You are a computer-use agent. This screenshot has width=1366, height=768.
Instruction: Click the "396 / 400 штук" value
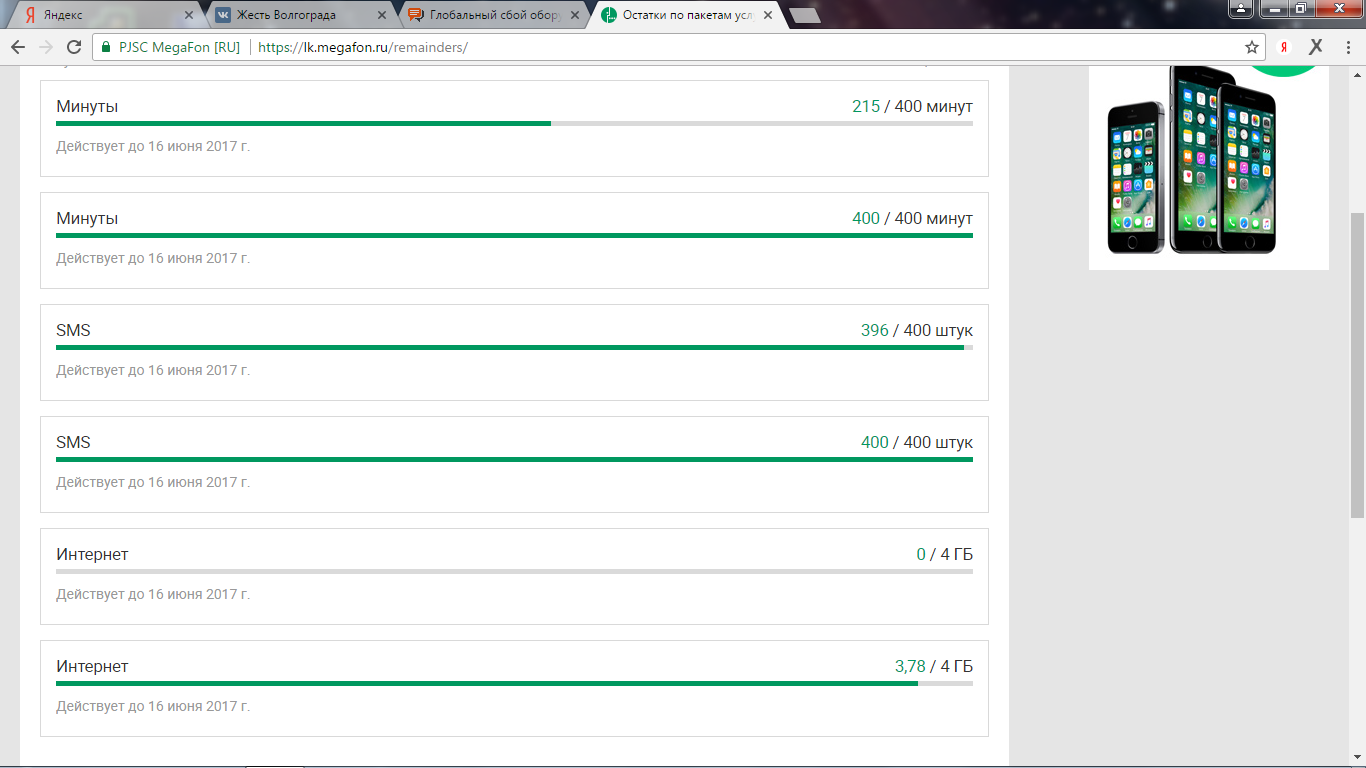point(917,330)
